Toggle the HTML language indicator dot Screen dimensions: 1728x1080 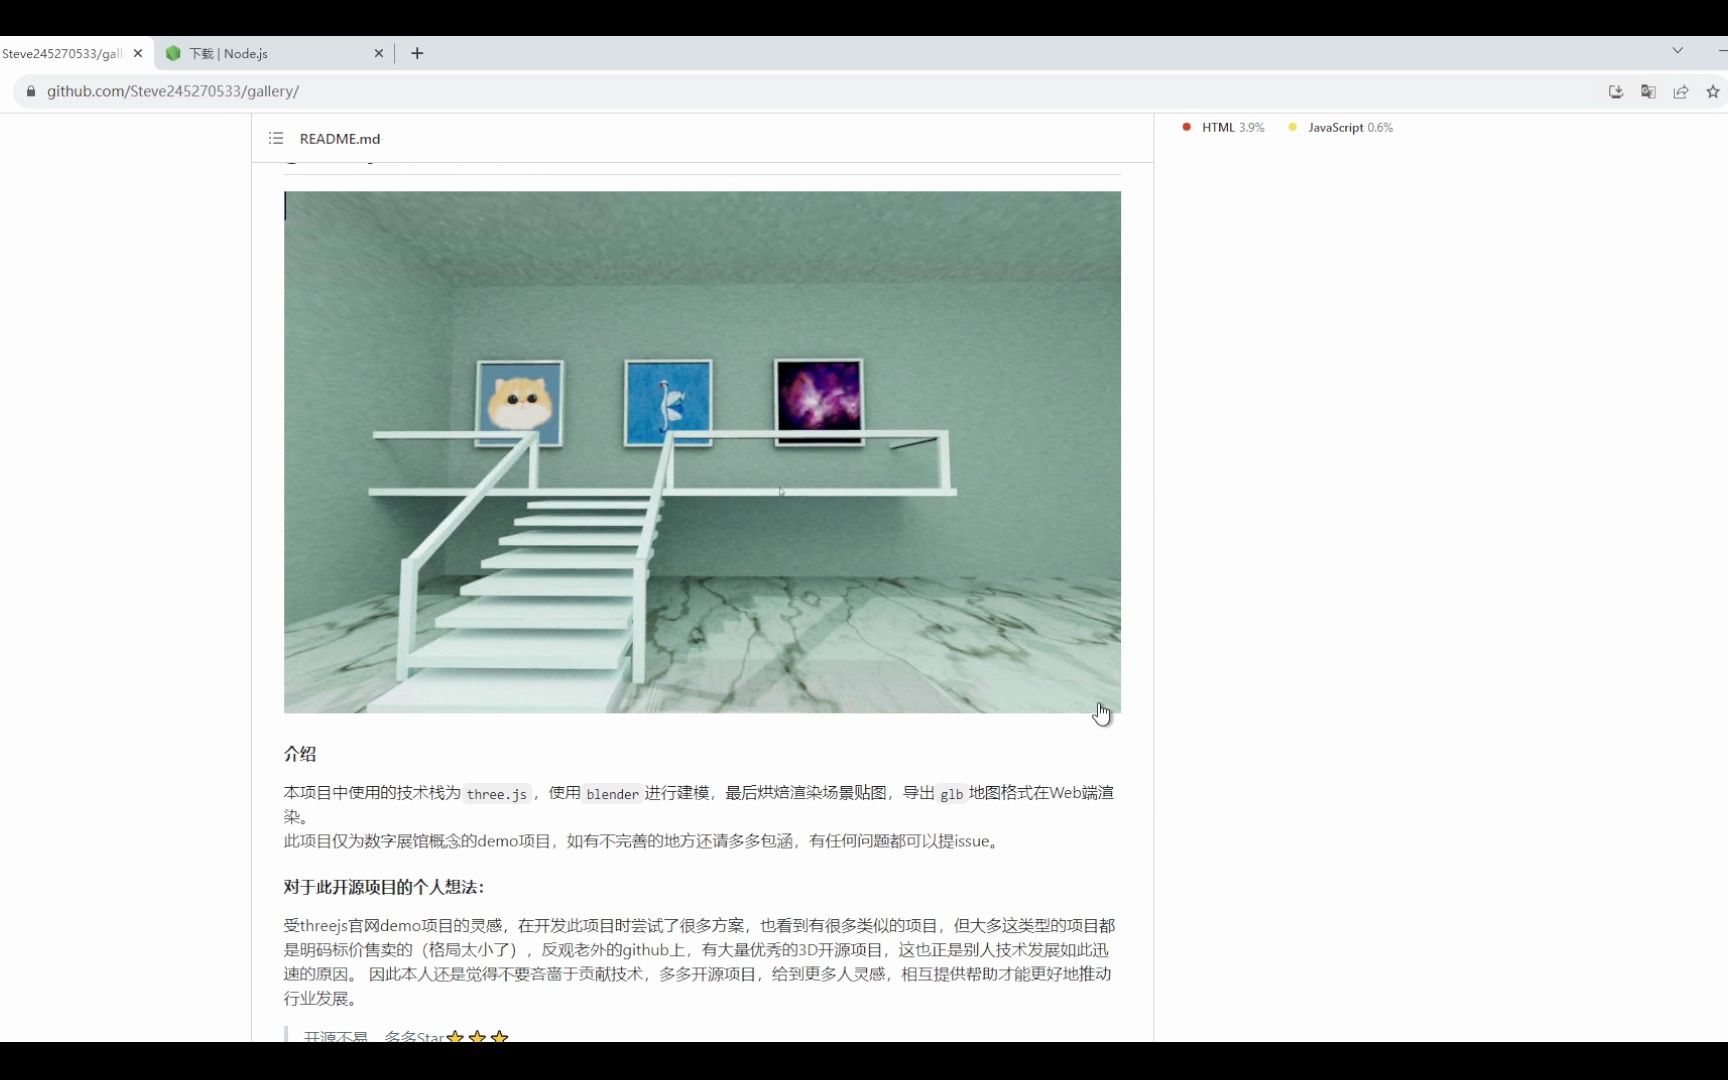coord(1187,127)
